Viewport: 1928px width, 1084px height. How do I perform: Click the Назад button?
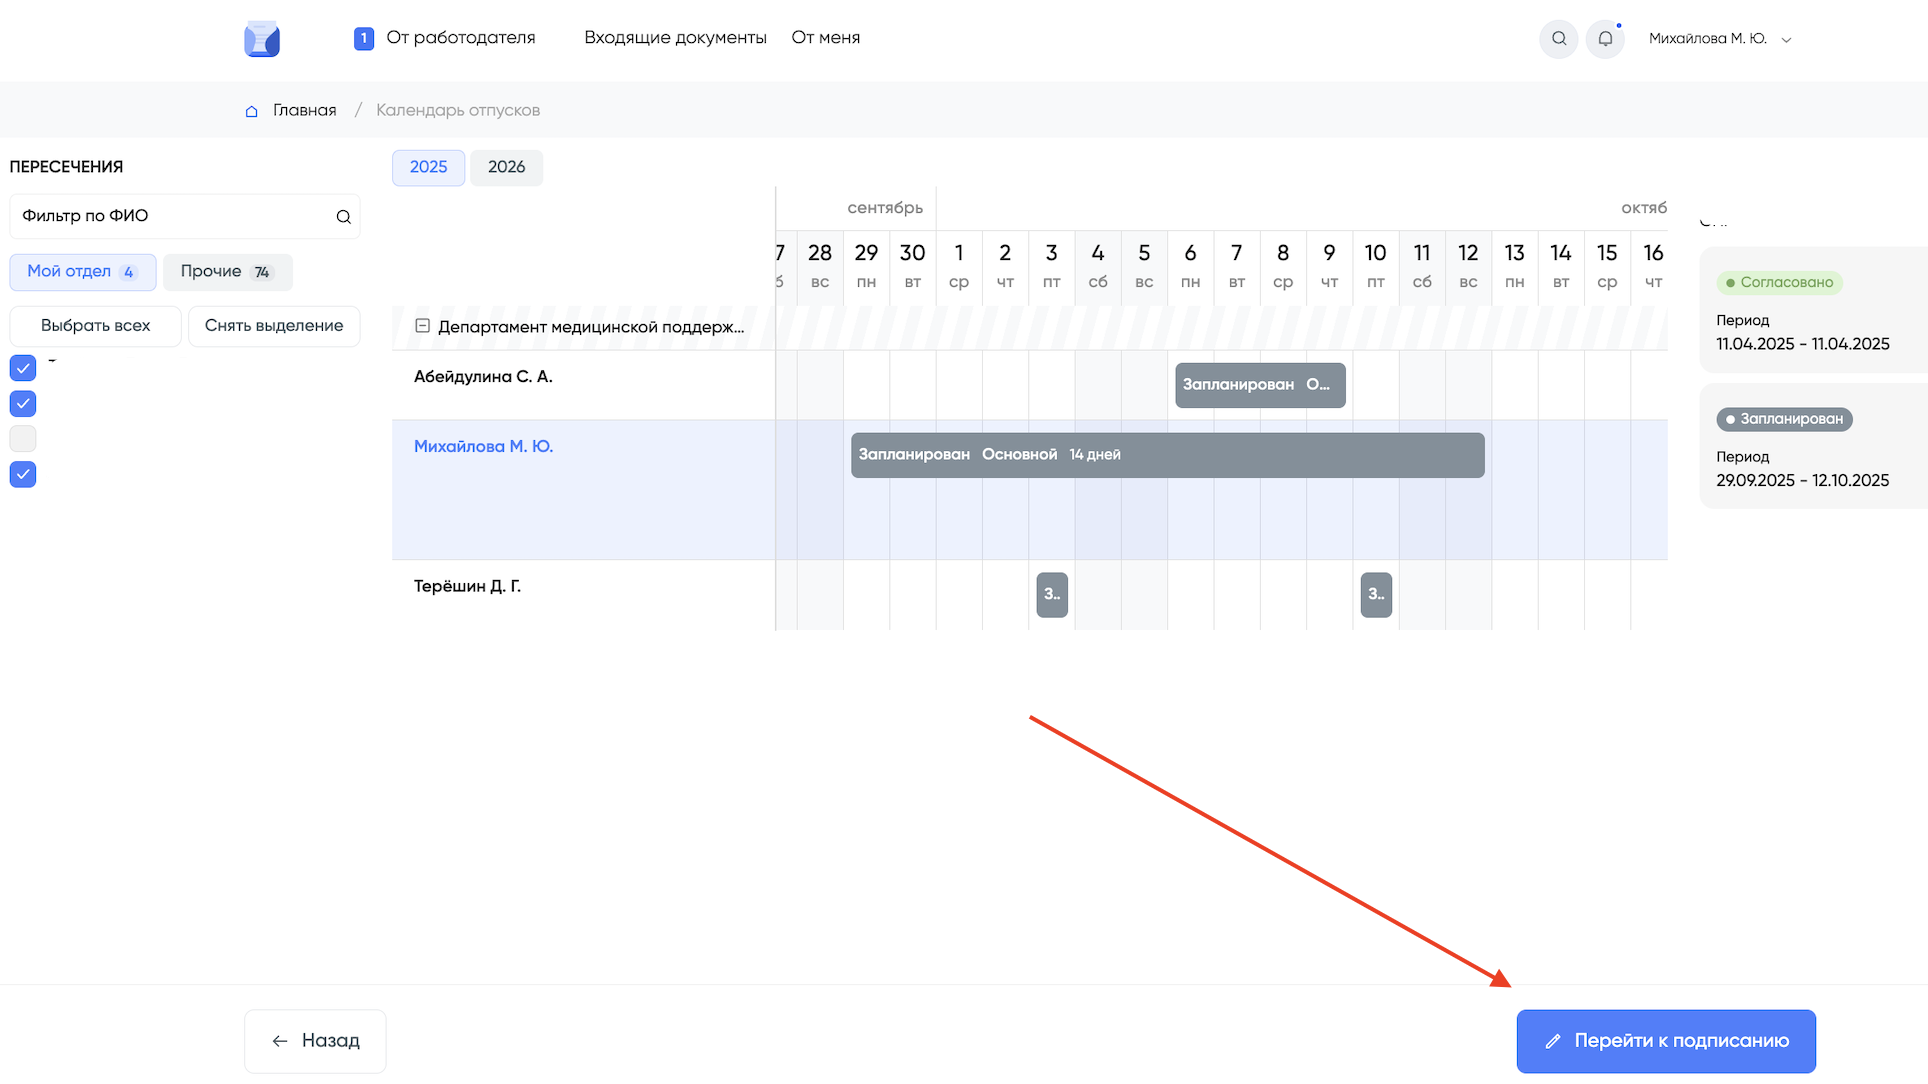(315, 1041)
